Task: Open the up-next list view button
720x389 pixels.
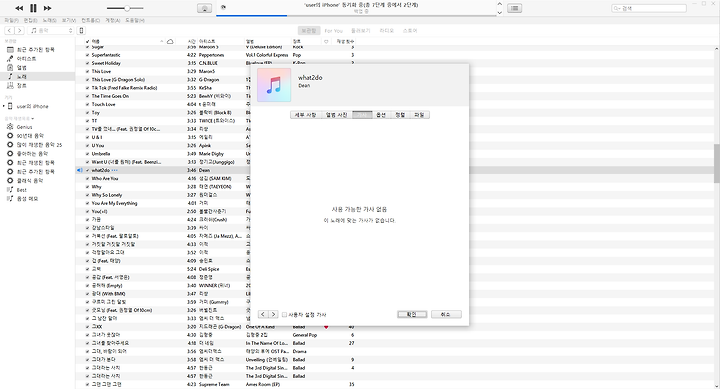Action: click(x=514, y=8)
